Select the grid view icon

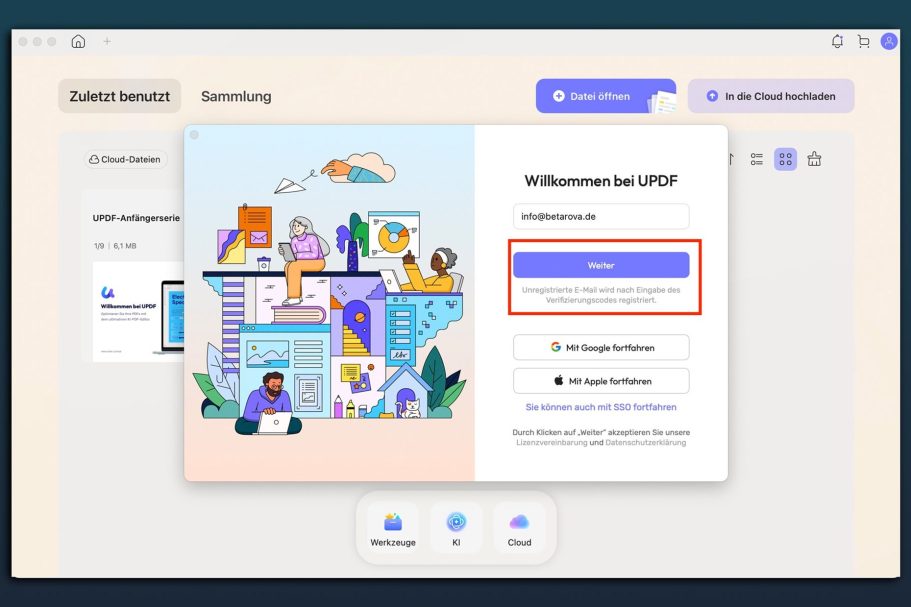click(x=786, y=159)
